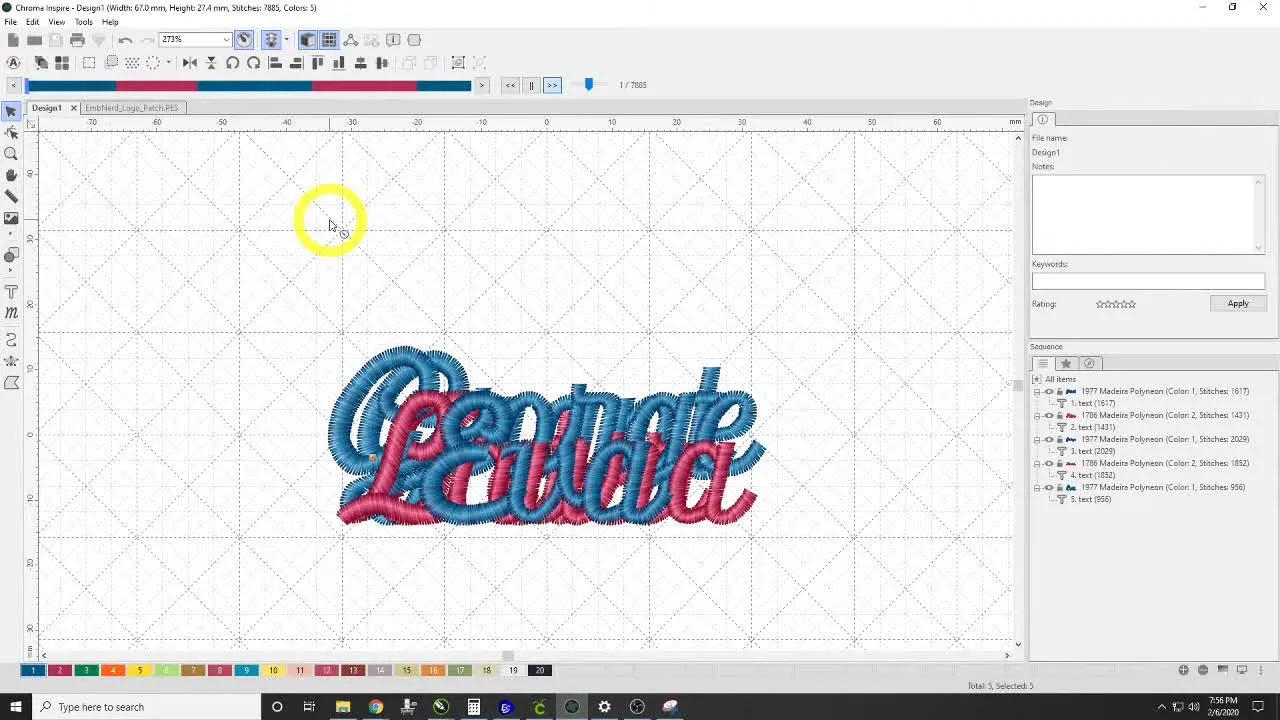Pick the curved S path tool
This screenshot has height=720, width=1280.
[11, 340]
